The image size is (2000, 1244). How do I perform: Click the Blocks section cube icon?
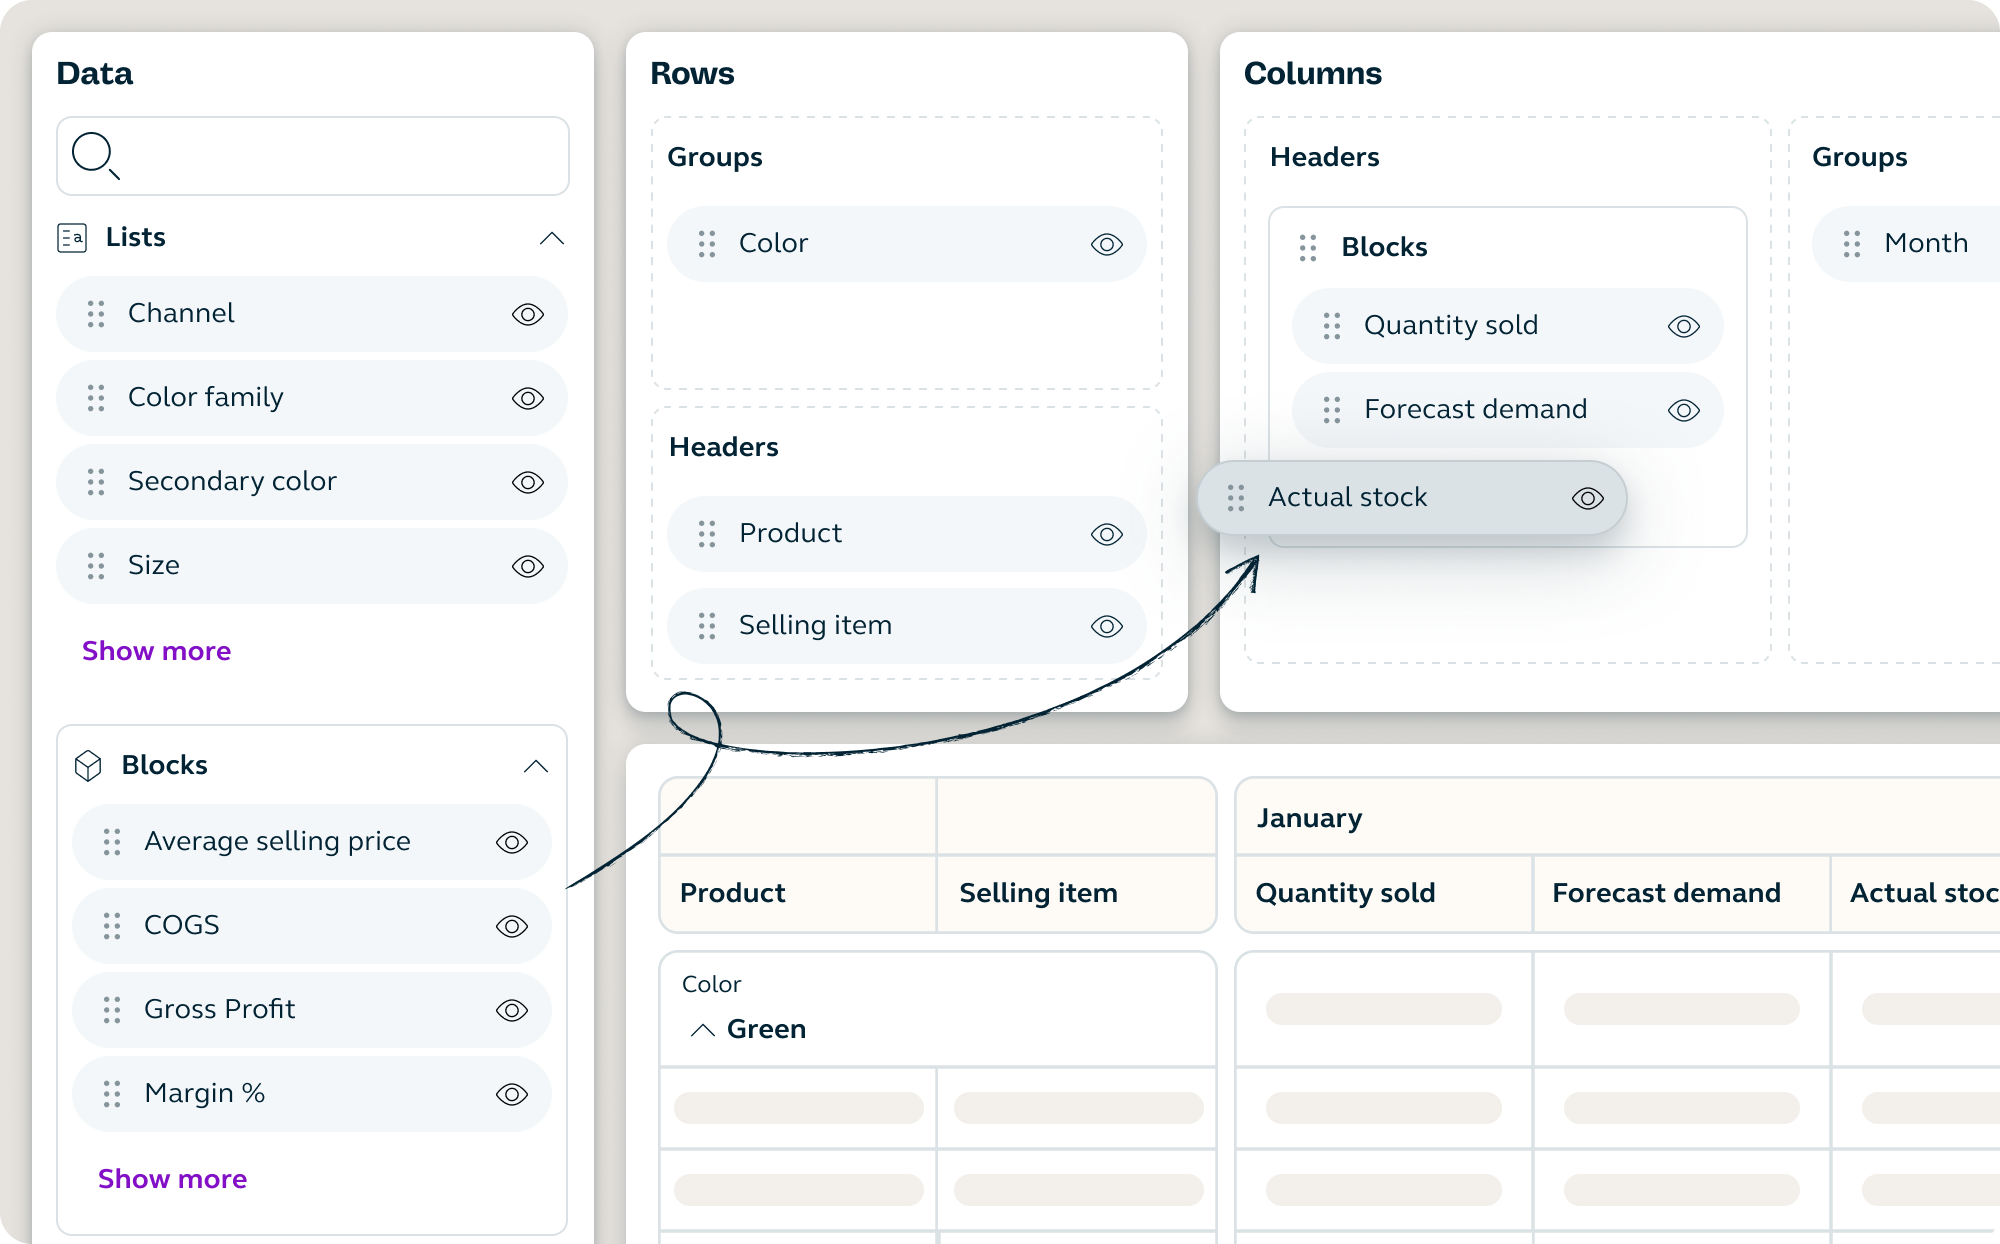click(x=88, y=766)
